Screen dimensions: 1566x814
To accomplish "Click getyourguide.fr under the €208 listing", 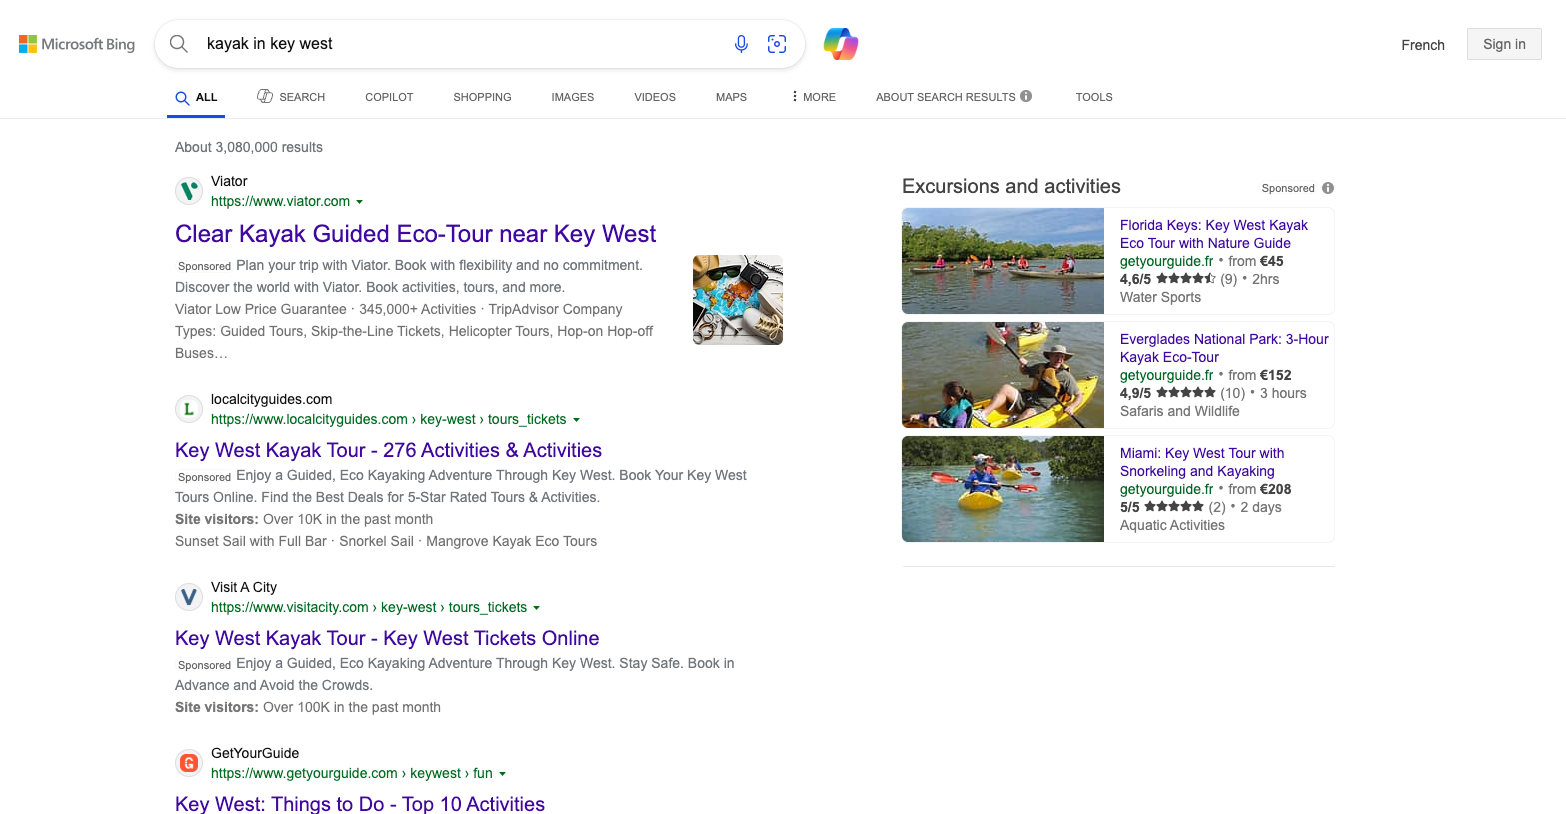I will 1166,489.
